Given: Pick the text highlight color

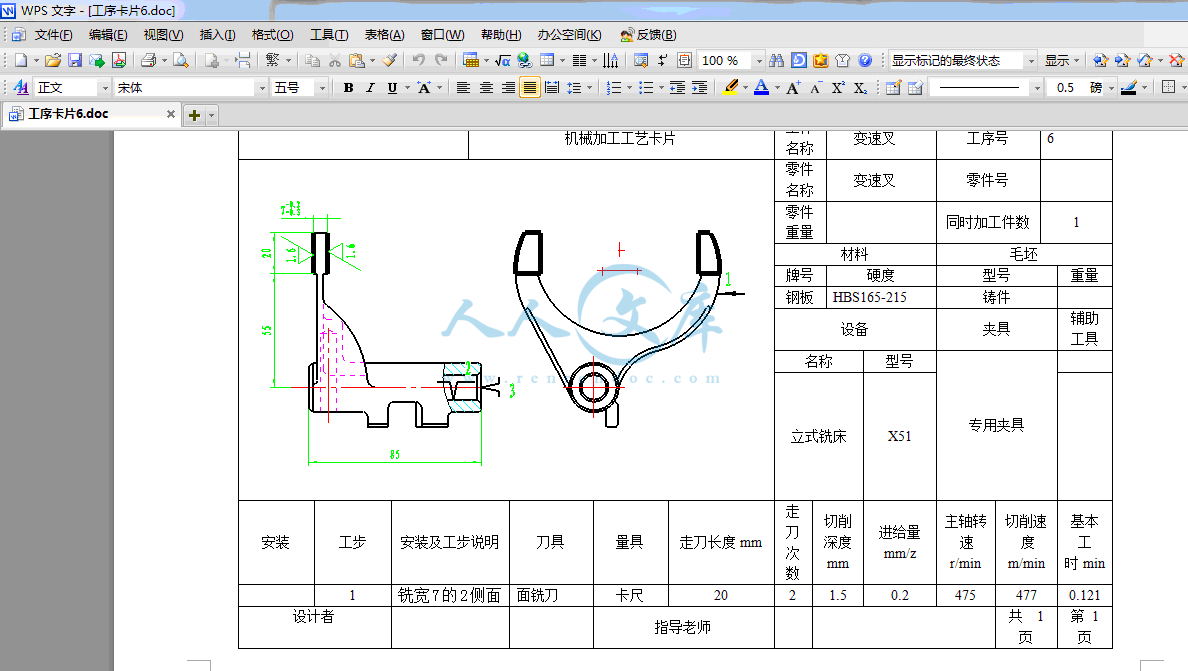Looking at the screenshot, I should click(x=730, y=88).
